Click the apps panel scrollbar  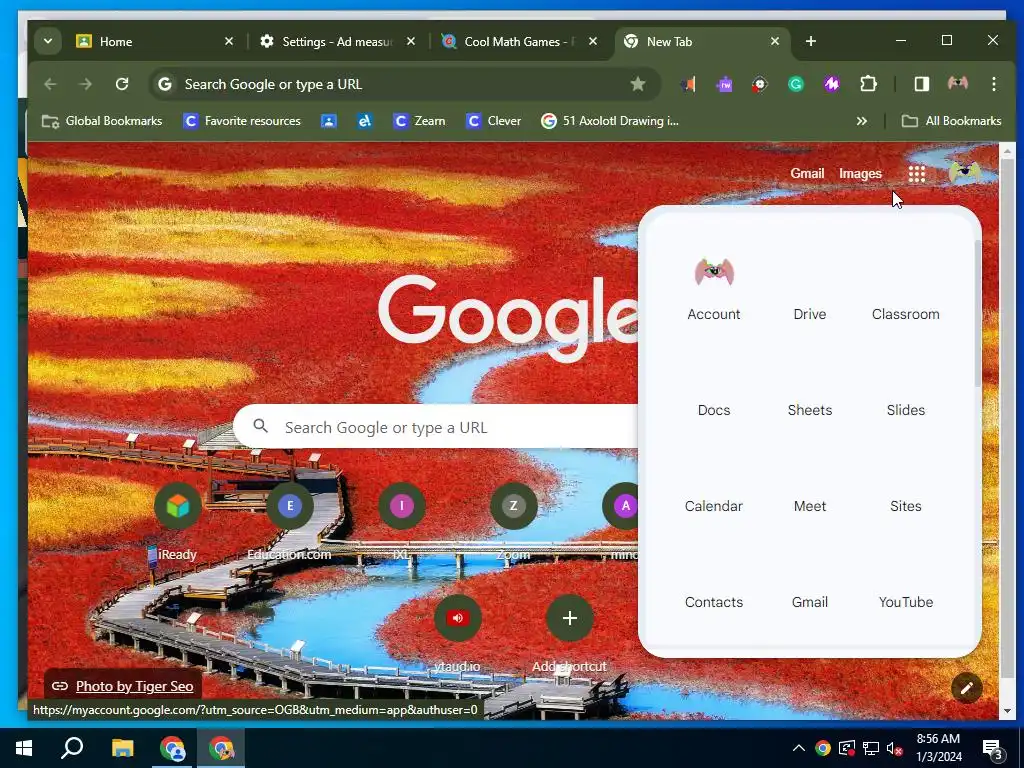coord(977,313)
